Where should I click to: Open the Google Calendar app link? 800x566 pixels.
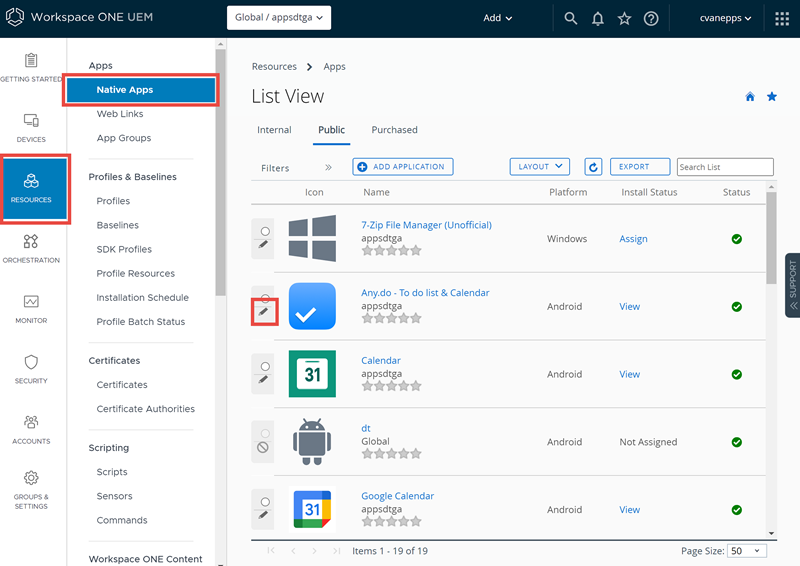pyautogui.click(x=397, y=496)
